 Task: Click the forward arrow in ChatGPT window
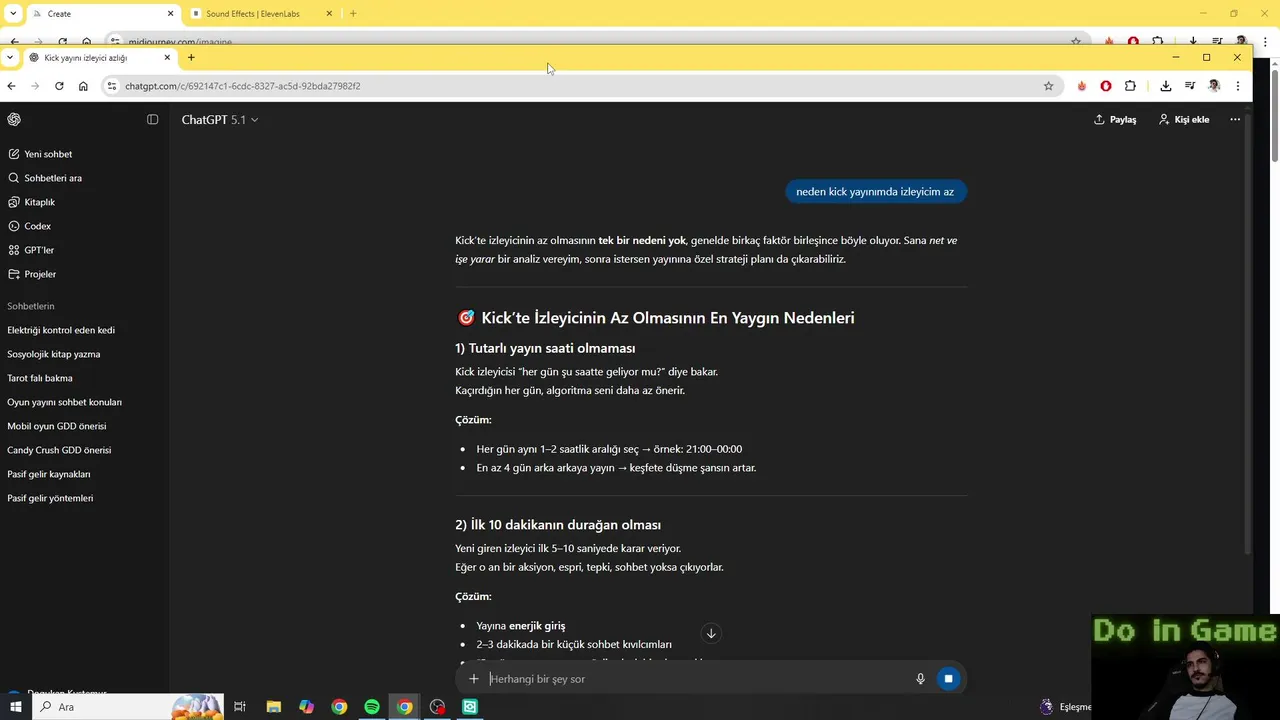click(35, 86)
